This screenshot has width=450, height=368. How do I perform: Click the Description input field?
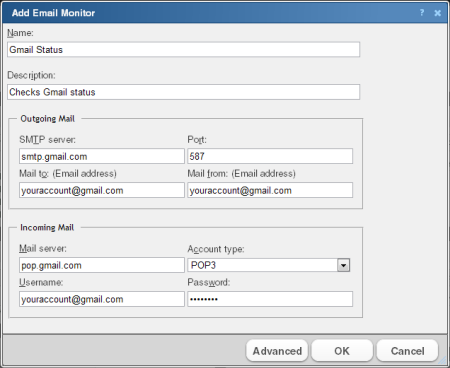[x=183, y=92]
